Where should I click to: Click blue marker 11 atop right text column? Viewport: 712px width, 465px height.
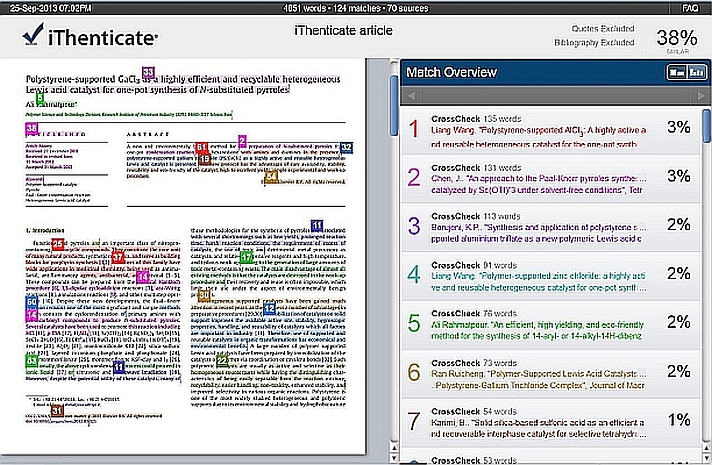click(317, 225)
